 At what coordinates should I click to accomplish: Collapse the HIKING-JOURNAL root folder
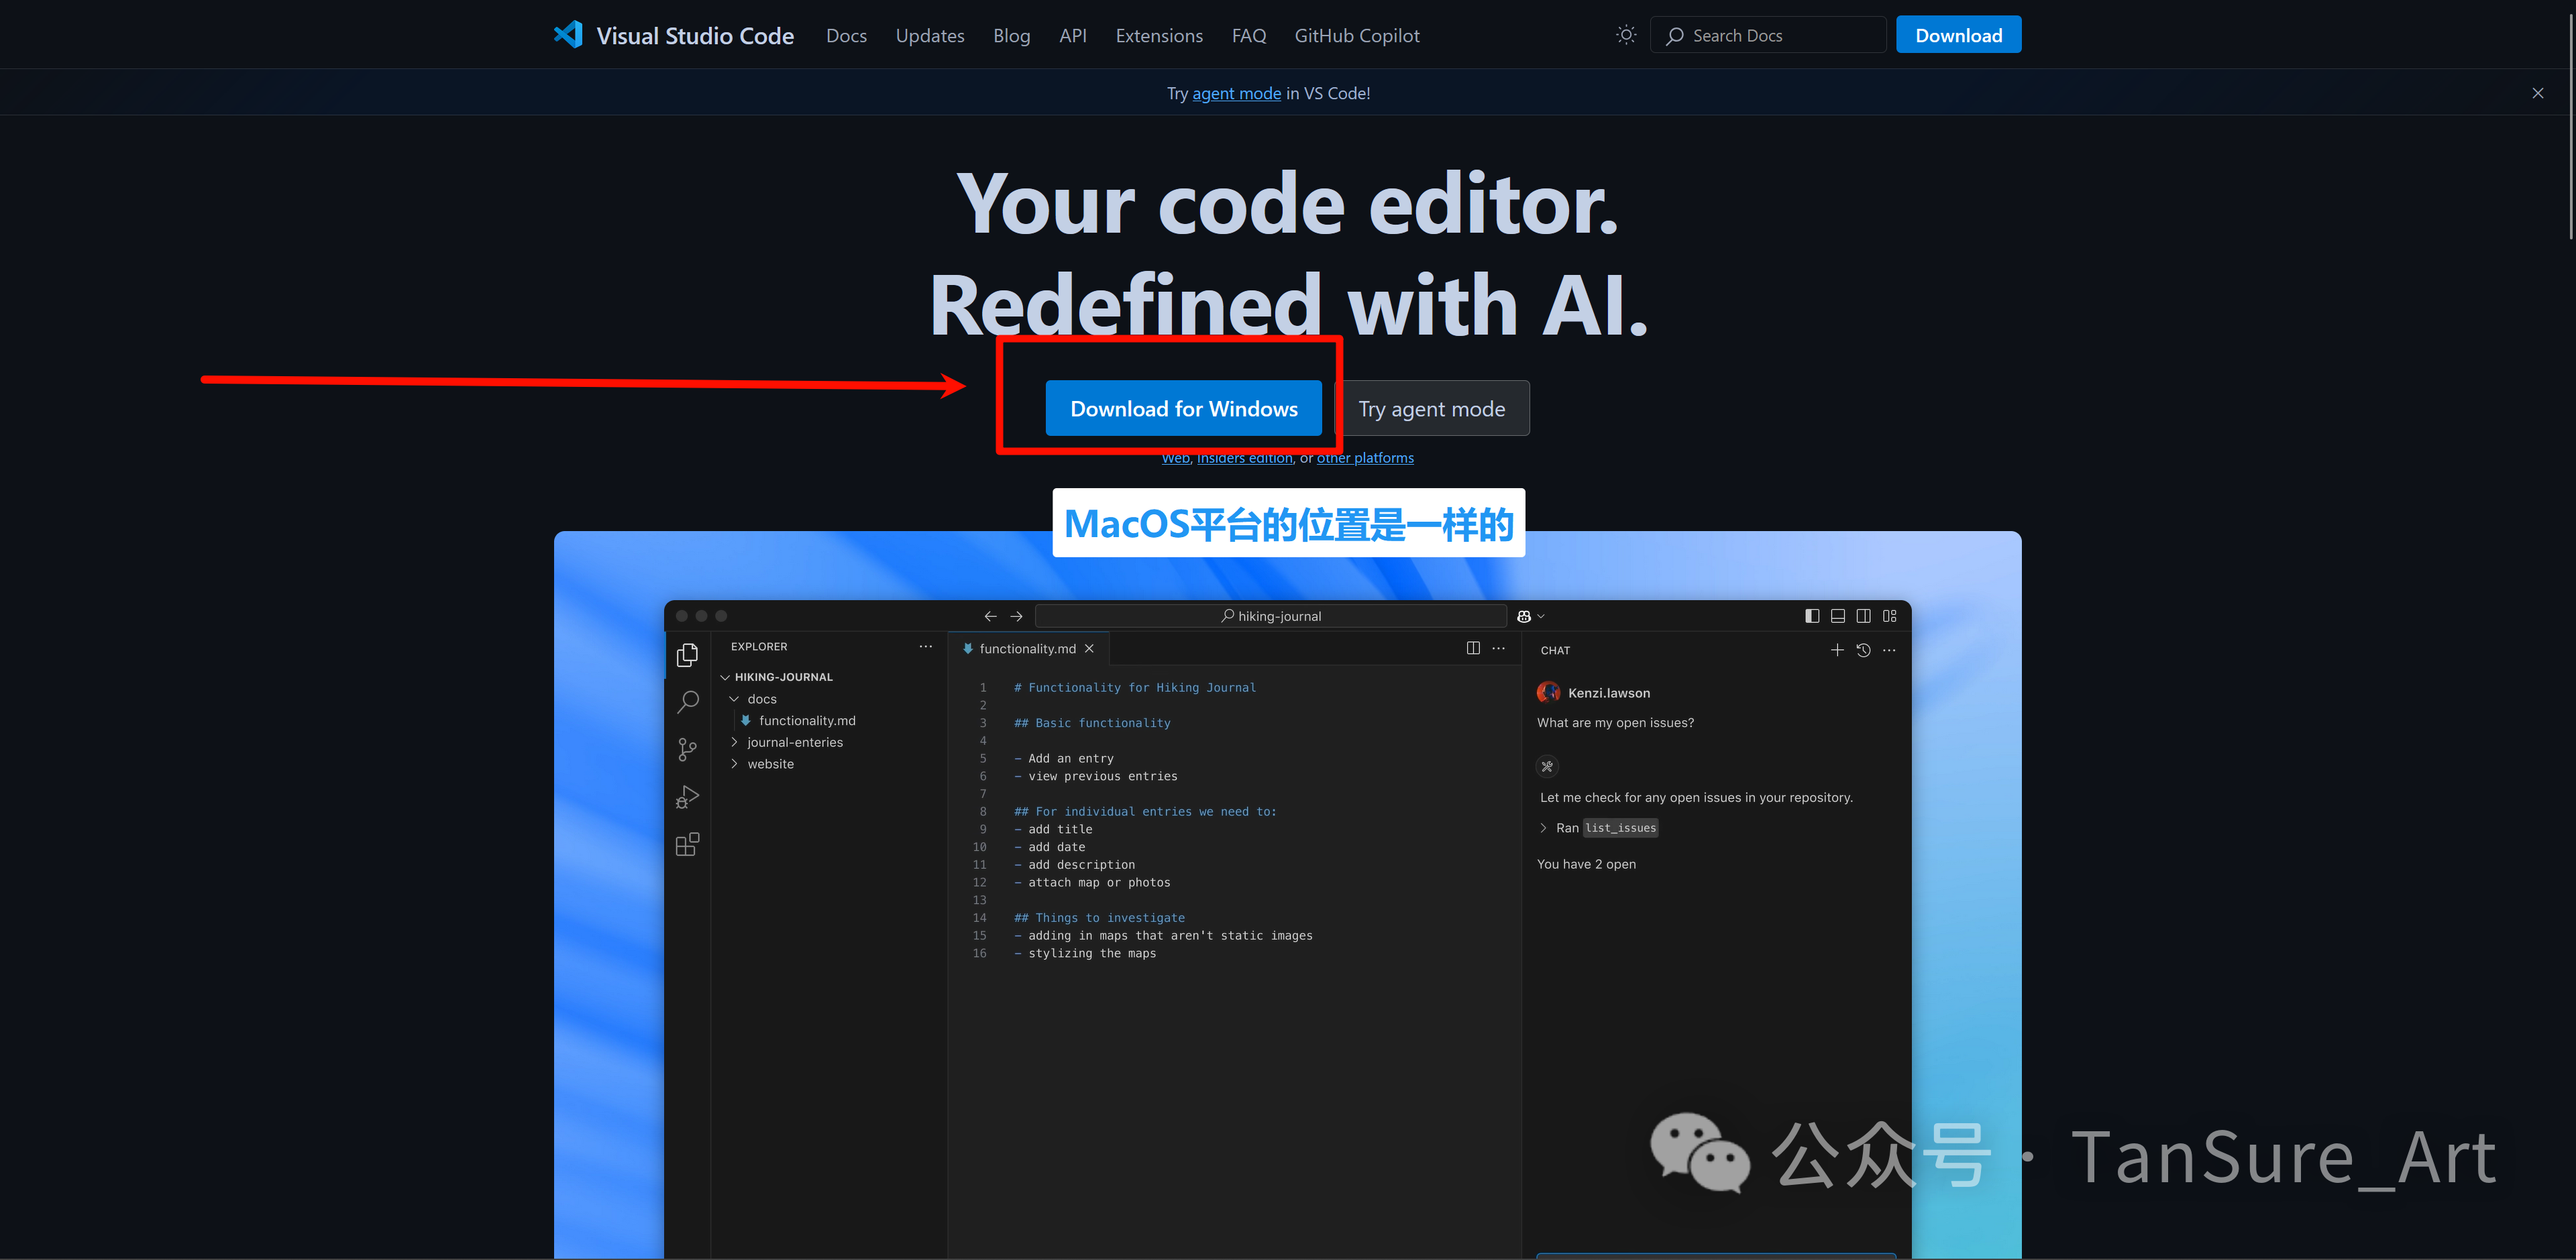tap(724, 677)
